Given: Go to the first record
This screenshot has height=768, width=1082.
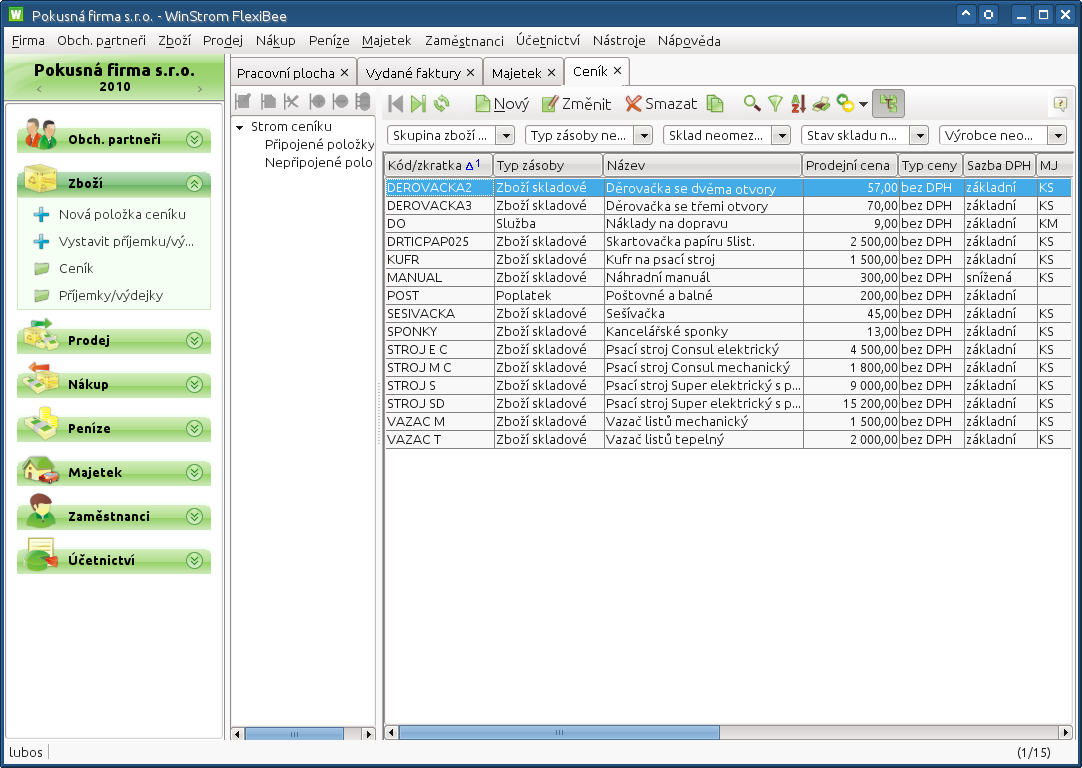Looking at the screenshot, I should point(396,104).
